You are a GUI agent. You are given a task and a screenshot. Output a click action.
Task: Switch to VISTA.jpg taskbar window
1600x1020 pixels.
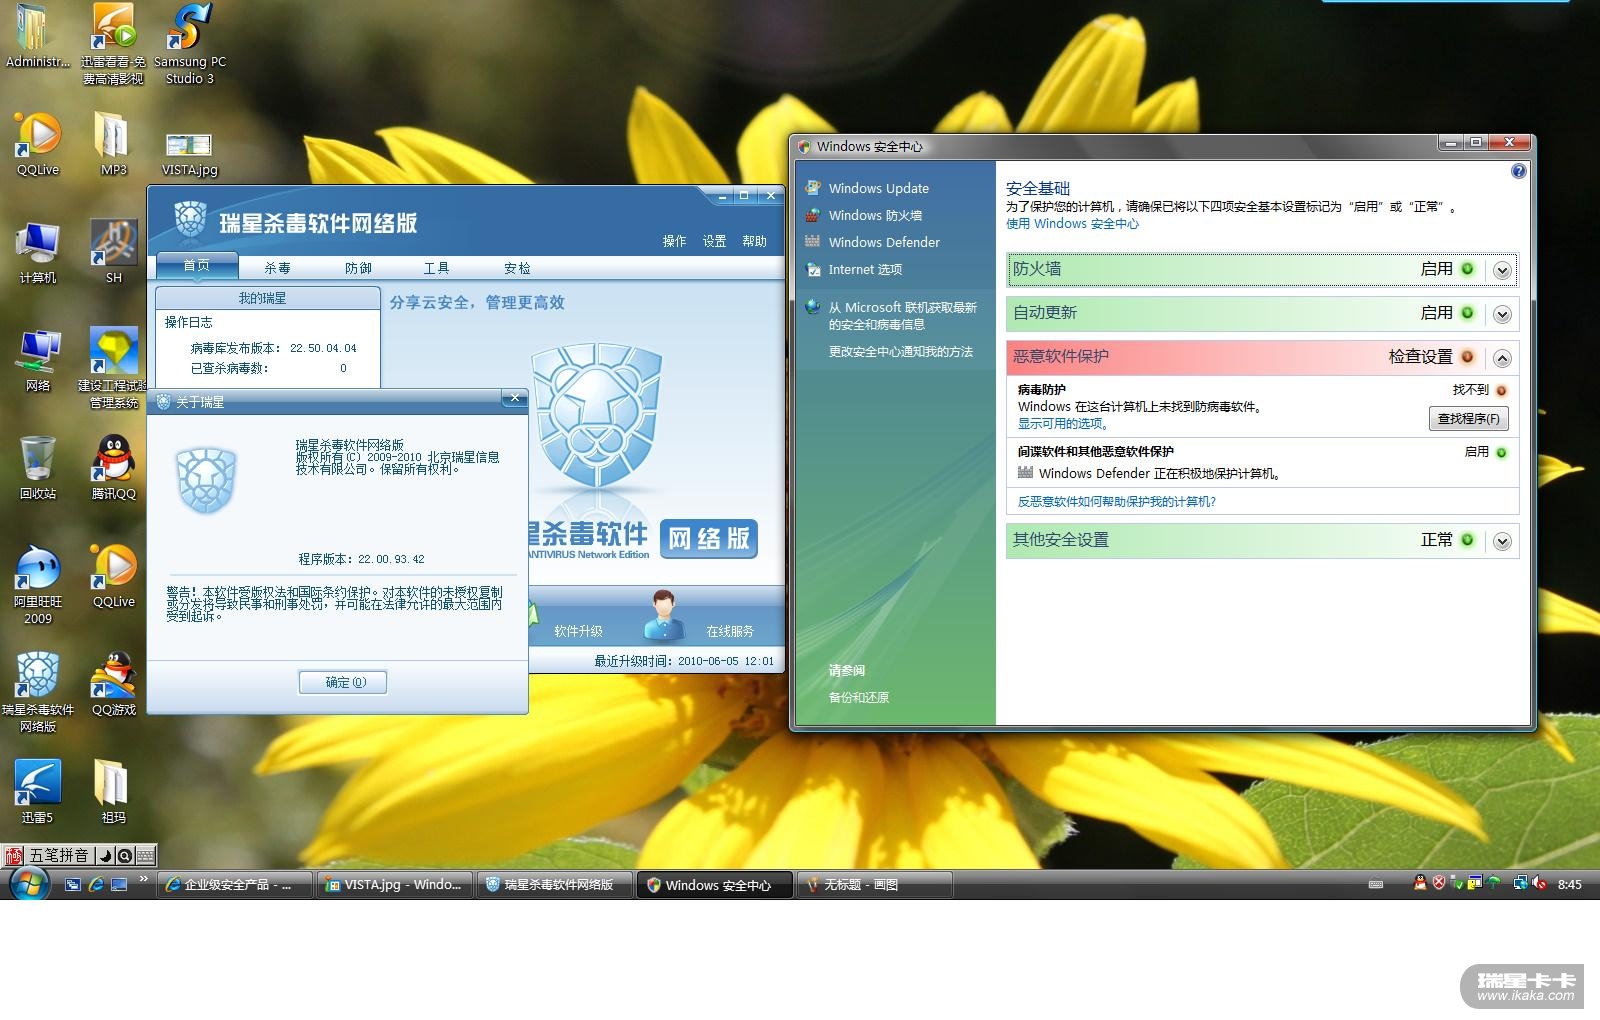[x=394, y=885]
